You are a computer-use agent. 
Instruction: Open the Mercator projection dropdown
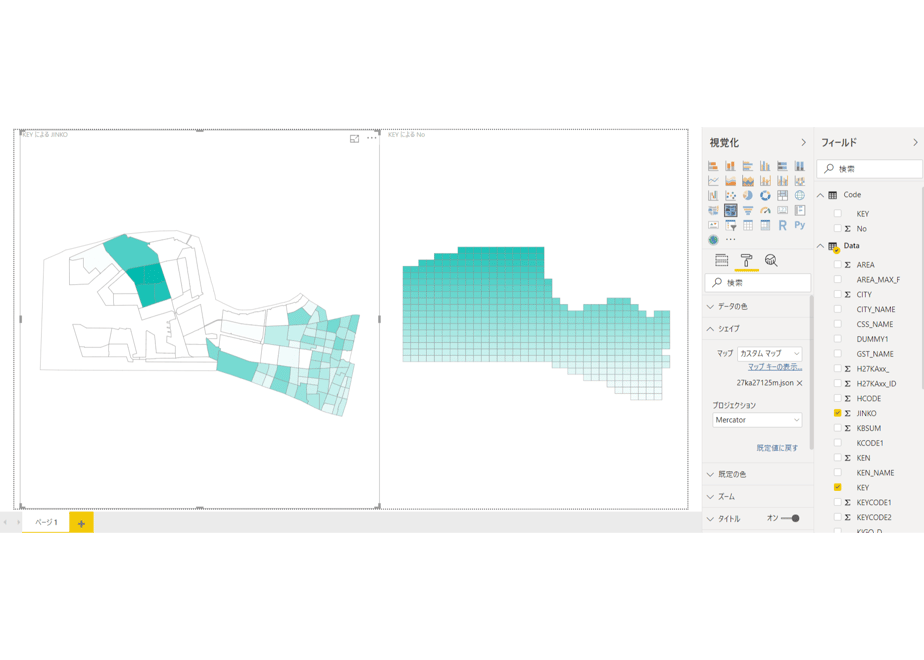(757, 420)
